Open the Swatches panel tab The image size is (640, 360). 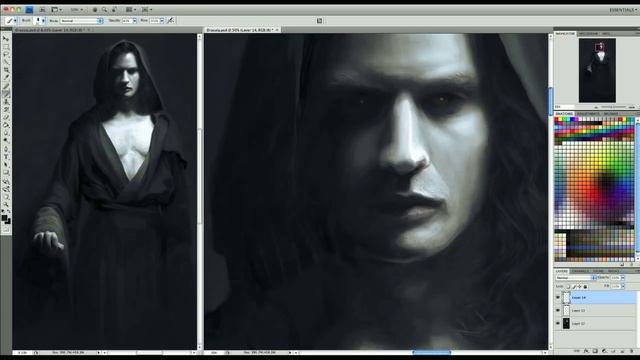564,113
